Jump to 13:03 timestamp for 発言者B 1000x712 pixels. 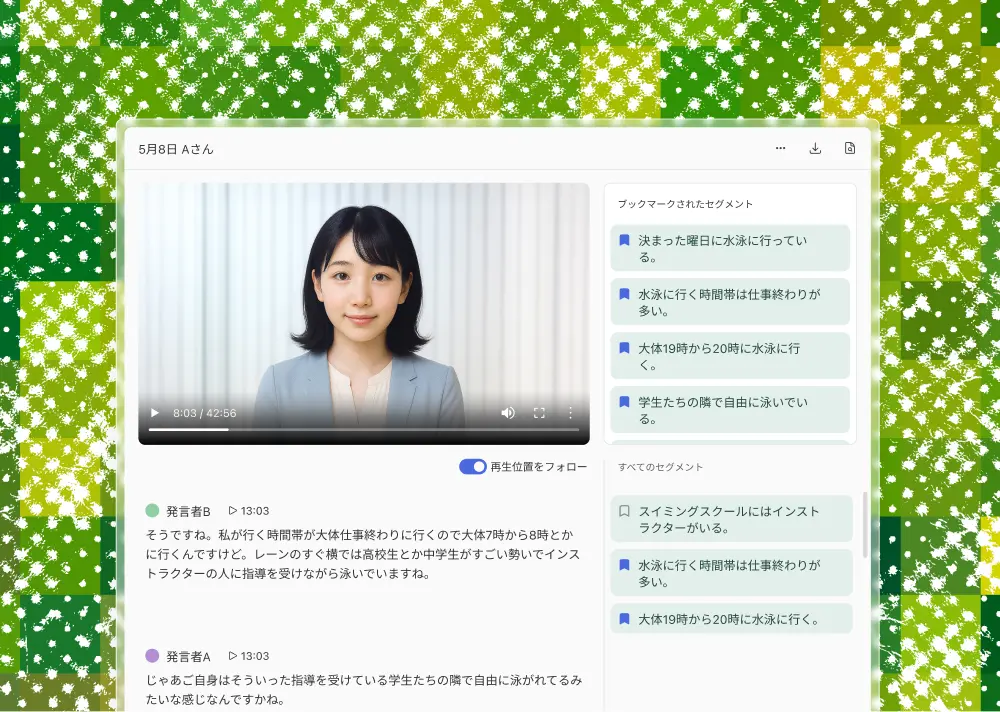pyautogui.click(x=249, y=510)
